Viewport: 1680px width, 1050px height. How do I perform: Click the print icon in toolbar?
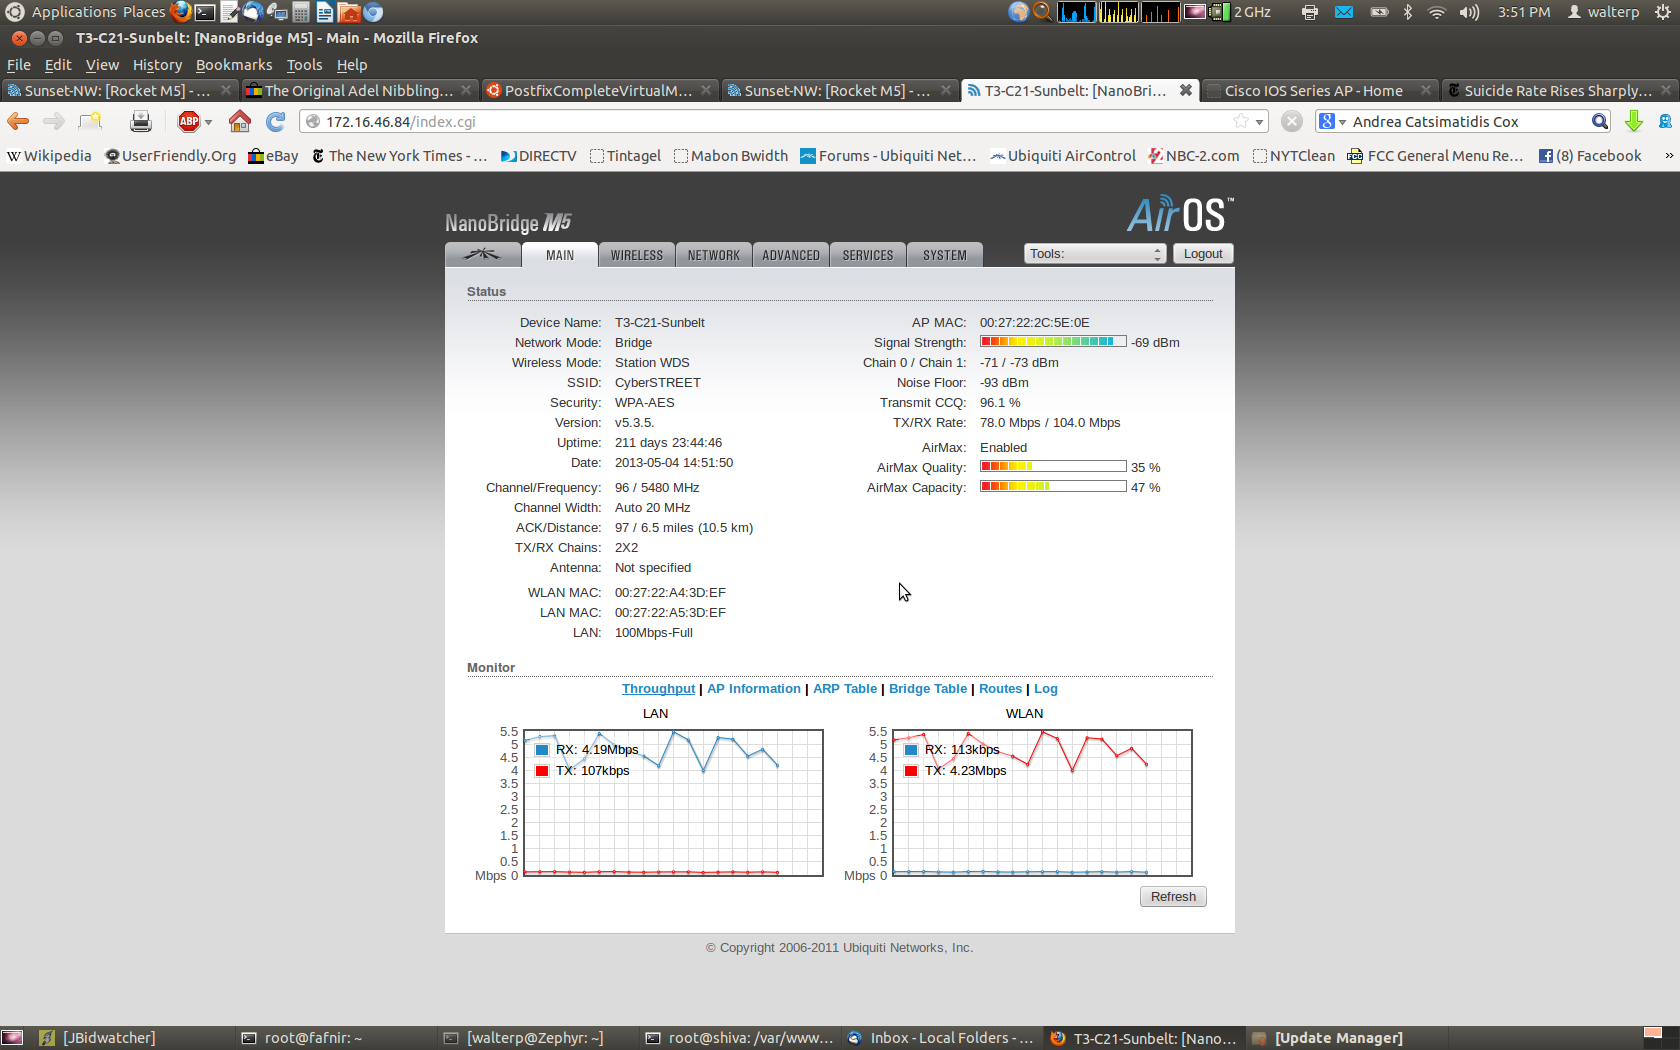coord(141,122)
